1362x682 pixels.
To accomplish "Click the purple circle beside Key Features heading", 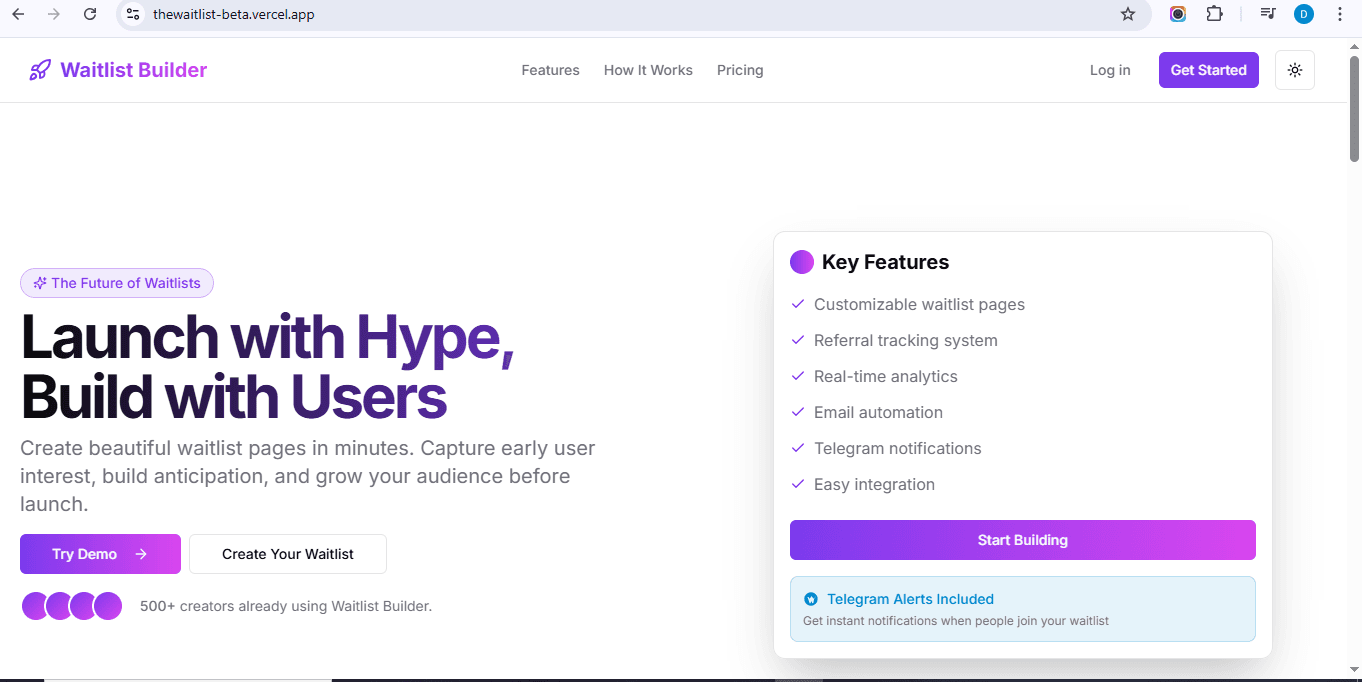I will tap(801, 261).
